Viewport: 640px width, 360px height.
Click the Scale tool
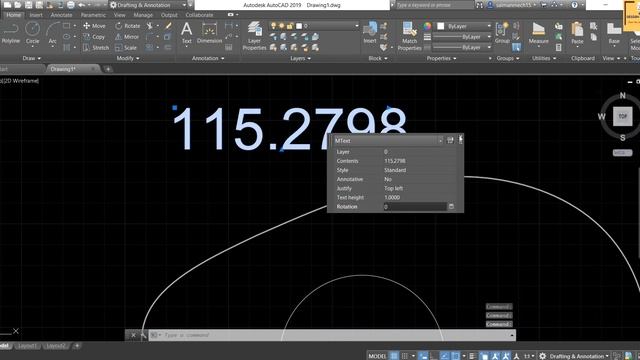click(x=126, y=48)
